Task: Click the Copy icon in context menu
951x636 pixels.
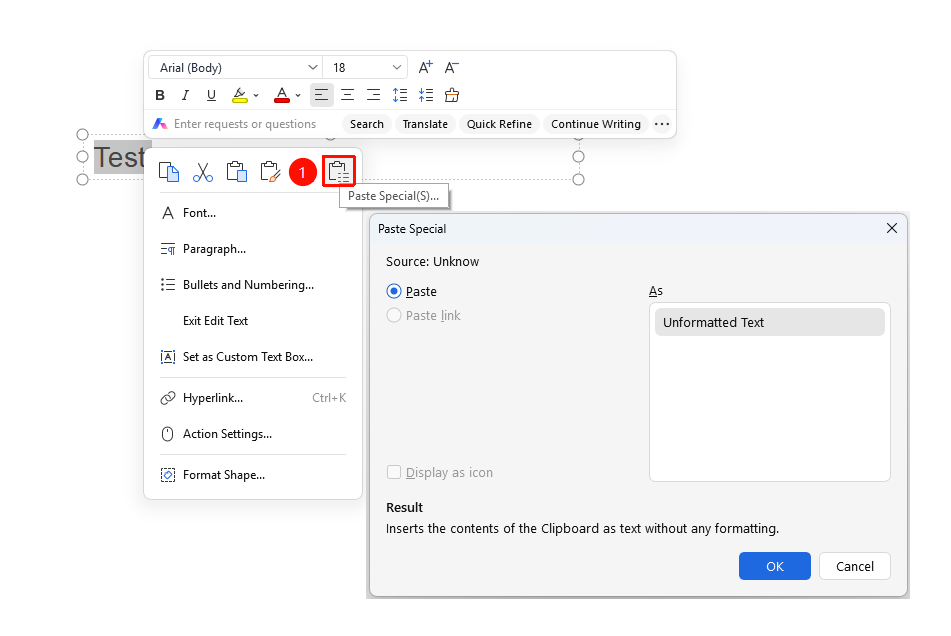Action: [169, 172]
